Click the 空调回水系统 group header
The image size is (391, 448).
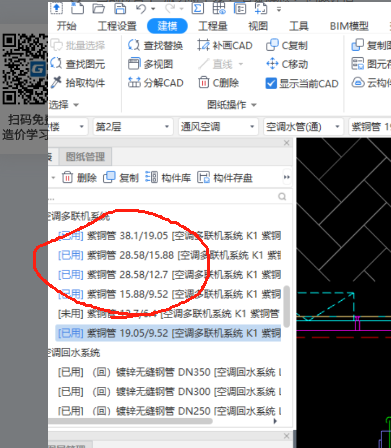tap(74, 353)
